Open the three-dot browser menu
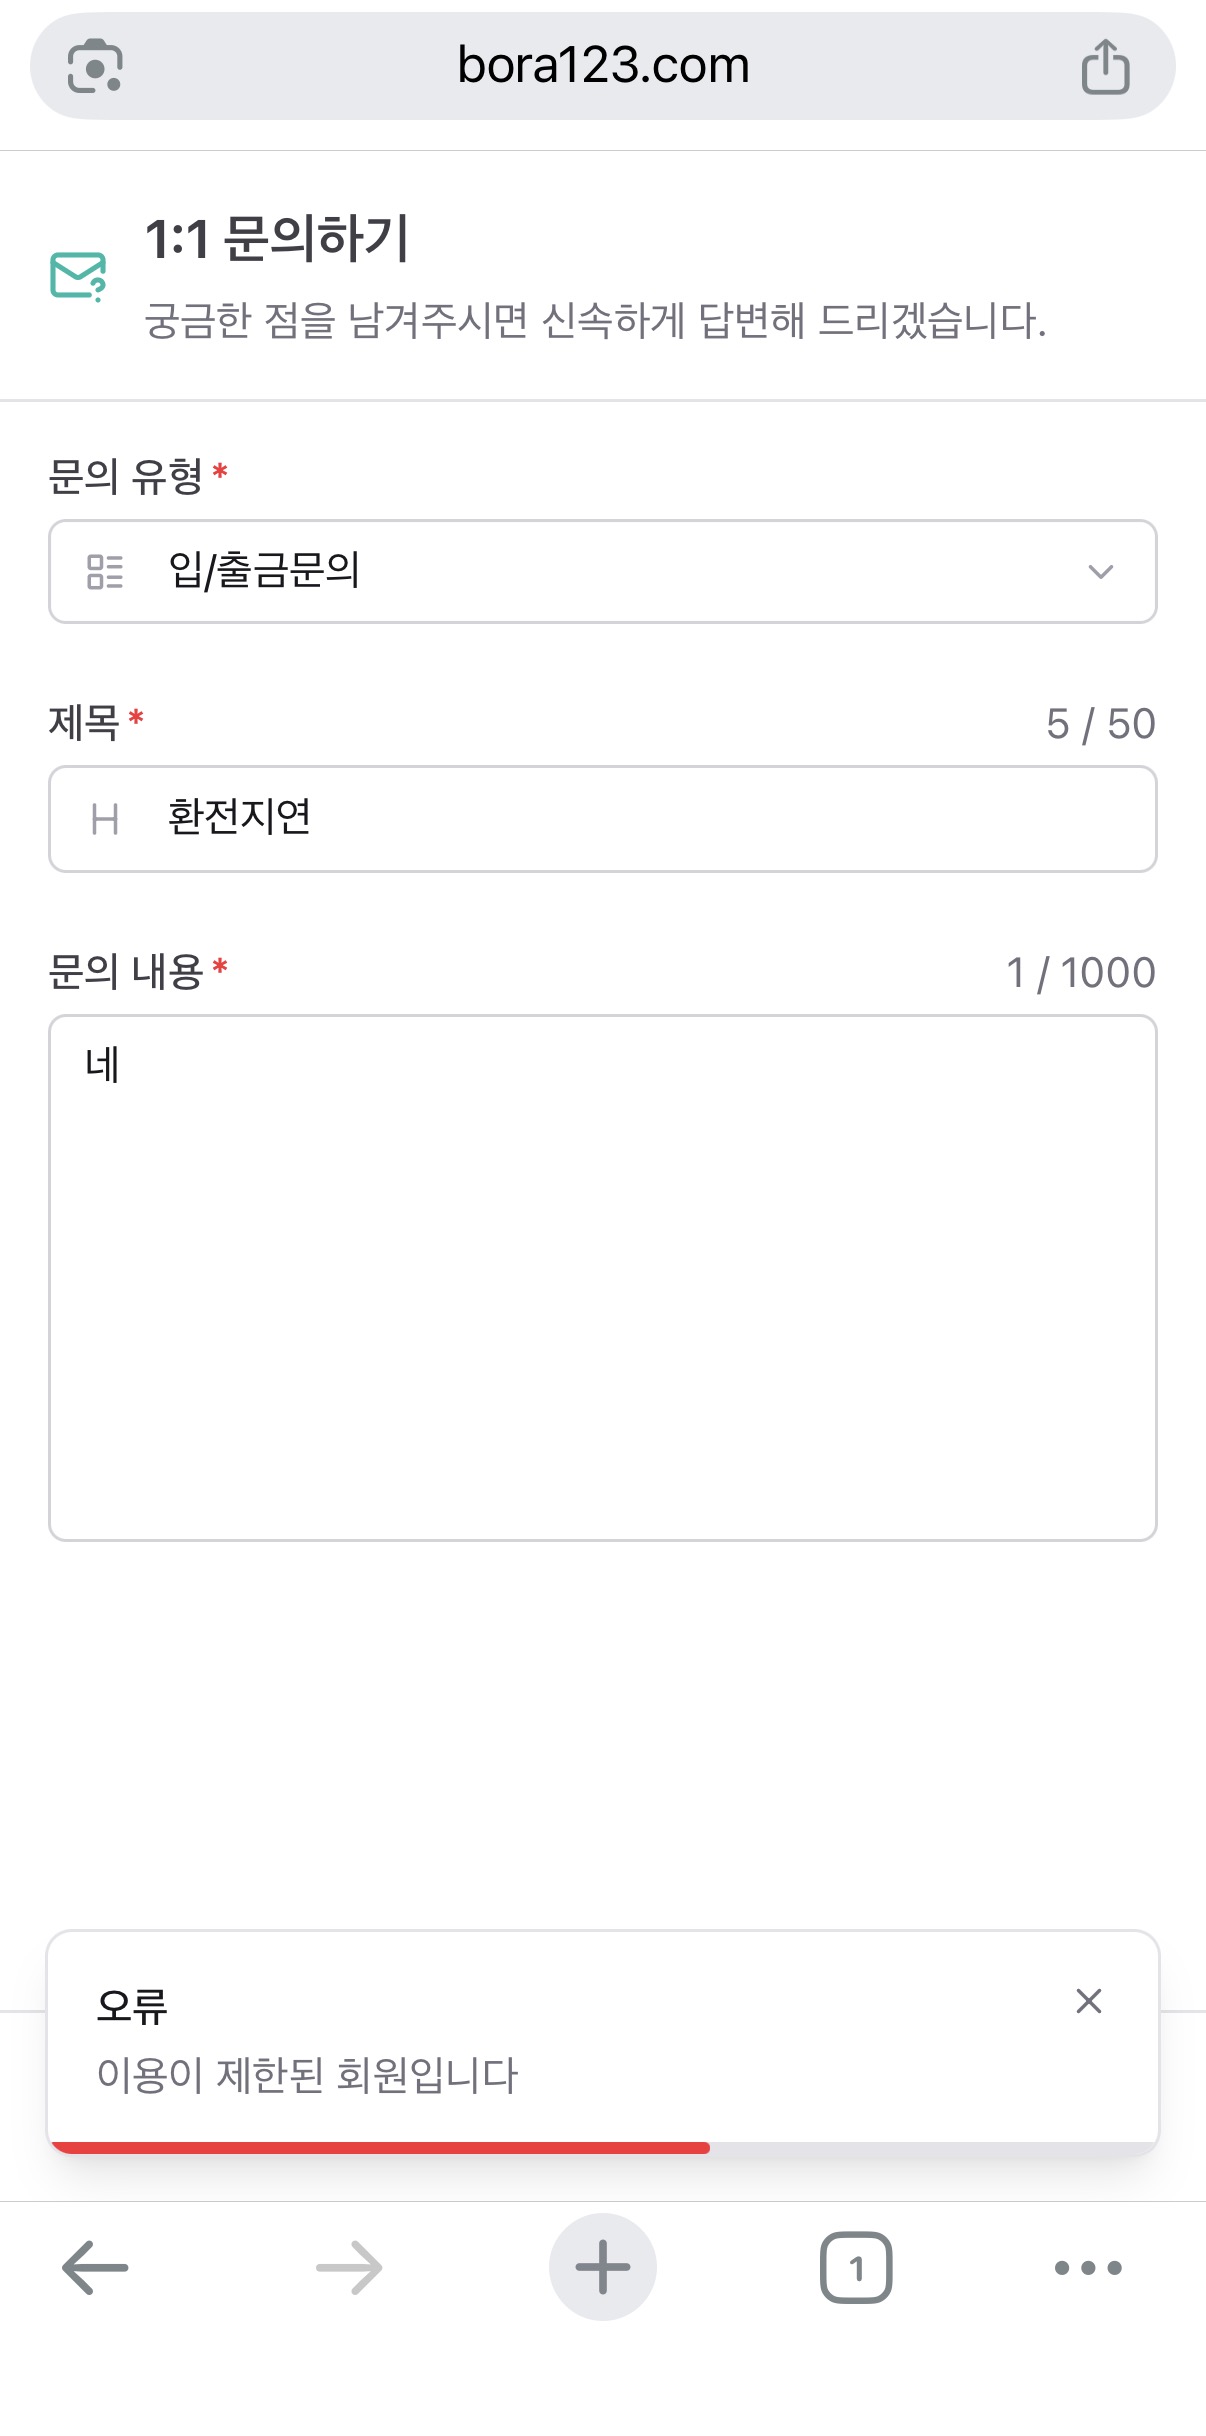This screenshot has width=1206, height=2436. tap(1088, 2267)
